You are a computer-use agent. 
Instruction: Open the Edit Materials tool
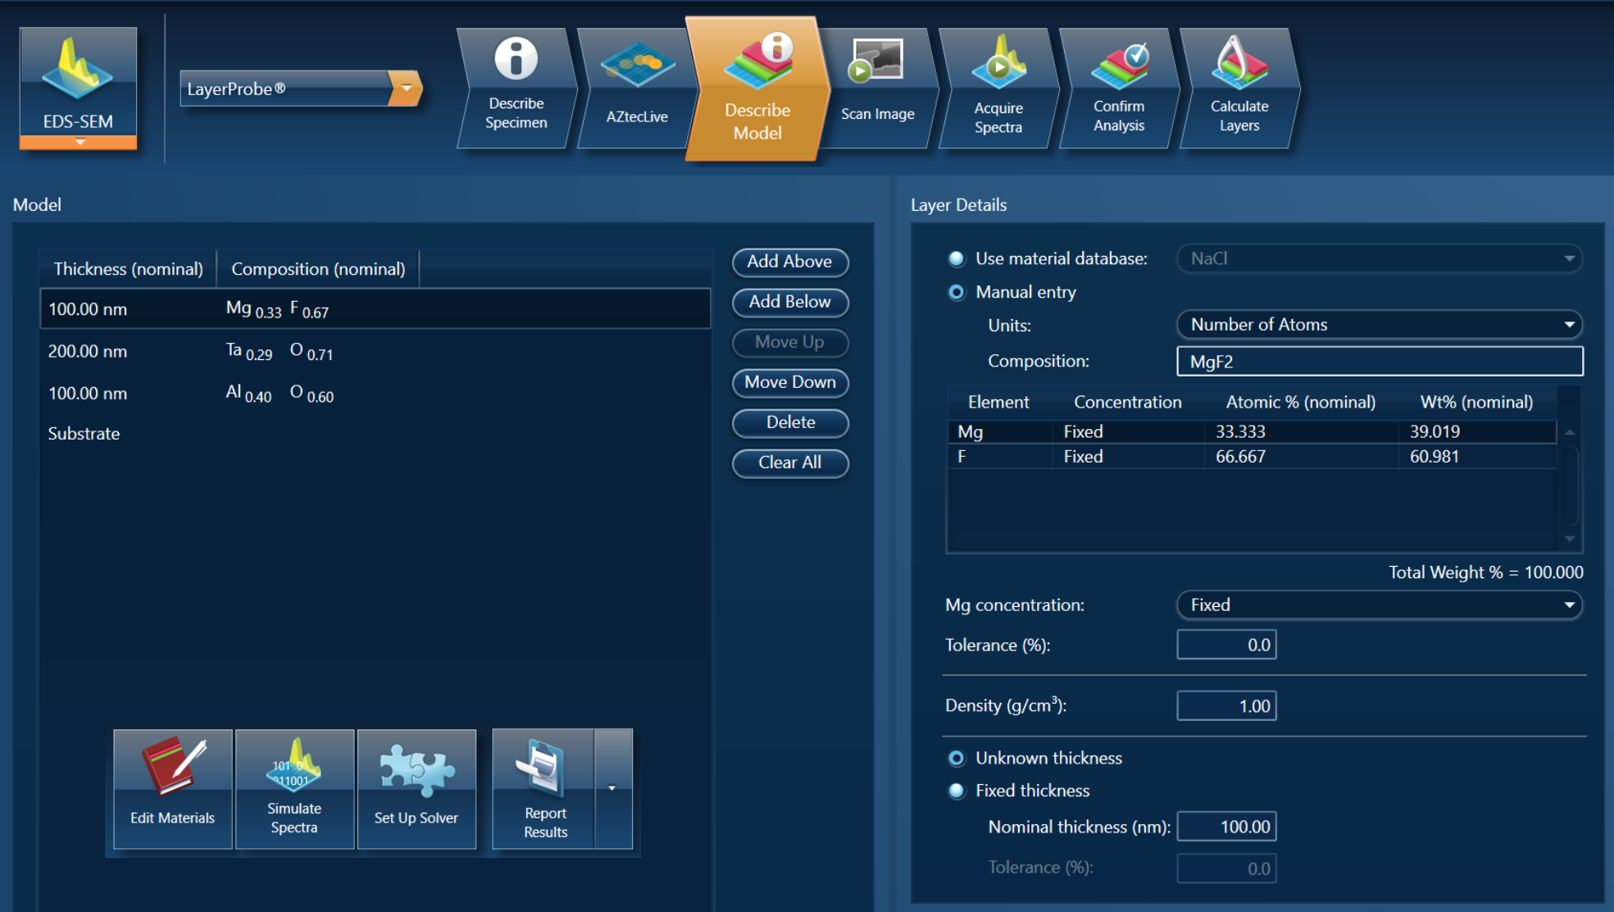click(x=173, y=789)
